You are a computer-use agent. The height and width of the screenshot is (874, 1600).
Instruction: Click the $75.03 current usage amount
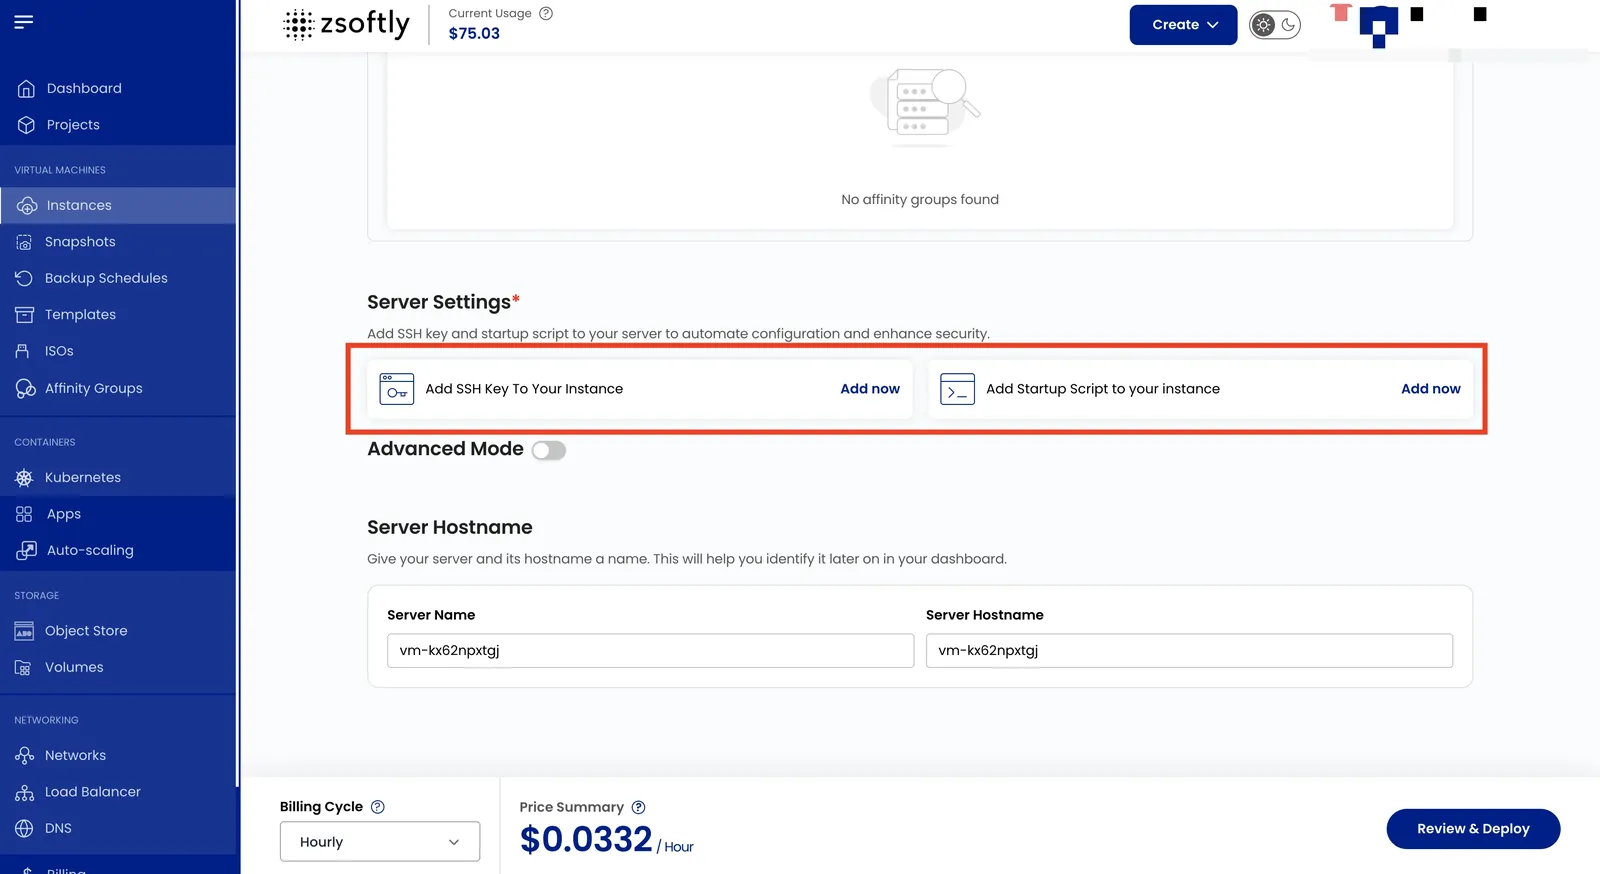coord(474,33)
